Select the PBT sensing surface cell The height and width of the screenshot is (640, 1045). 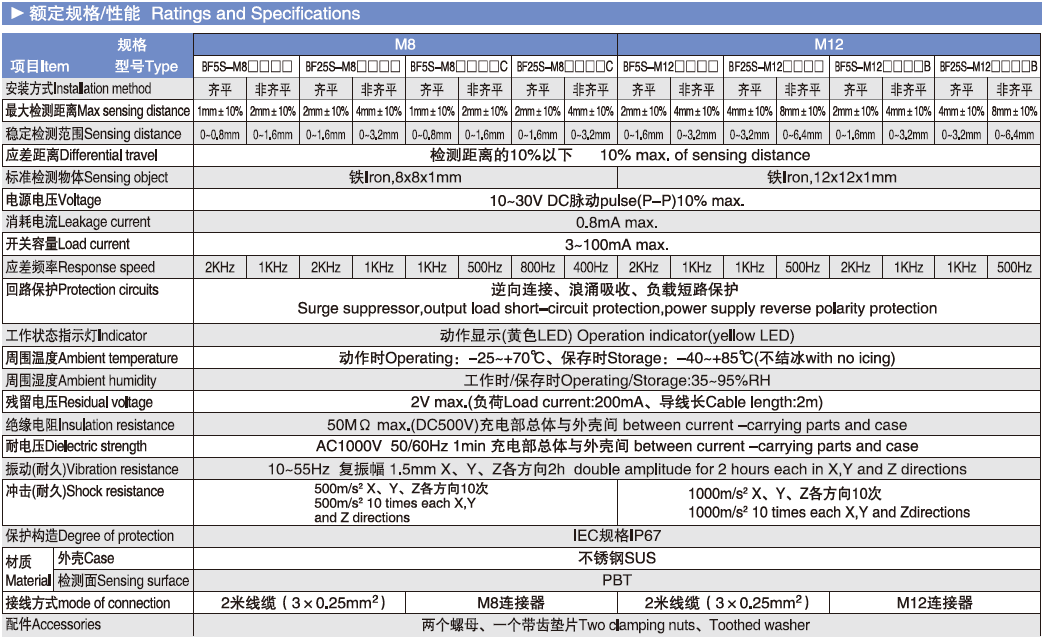(616, 580)
